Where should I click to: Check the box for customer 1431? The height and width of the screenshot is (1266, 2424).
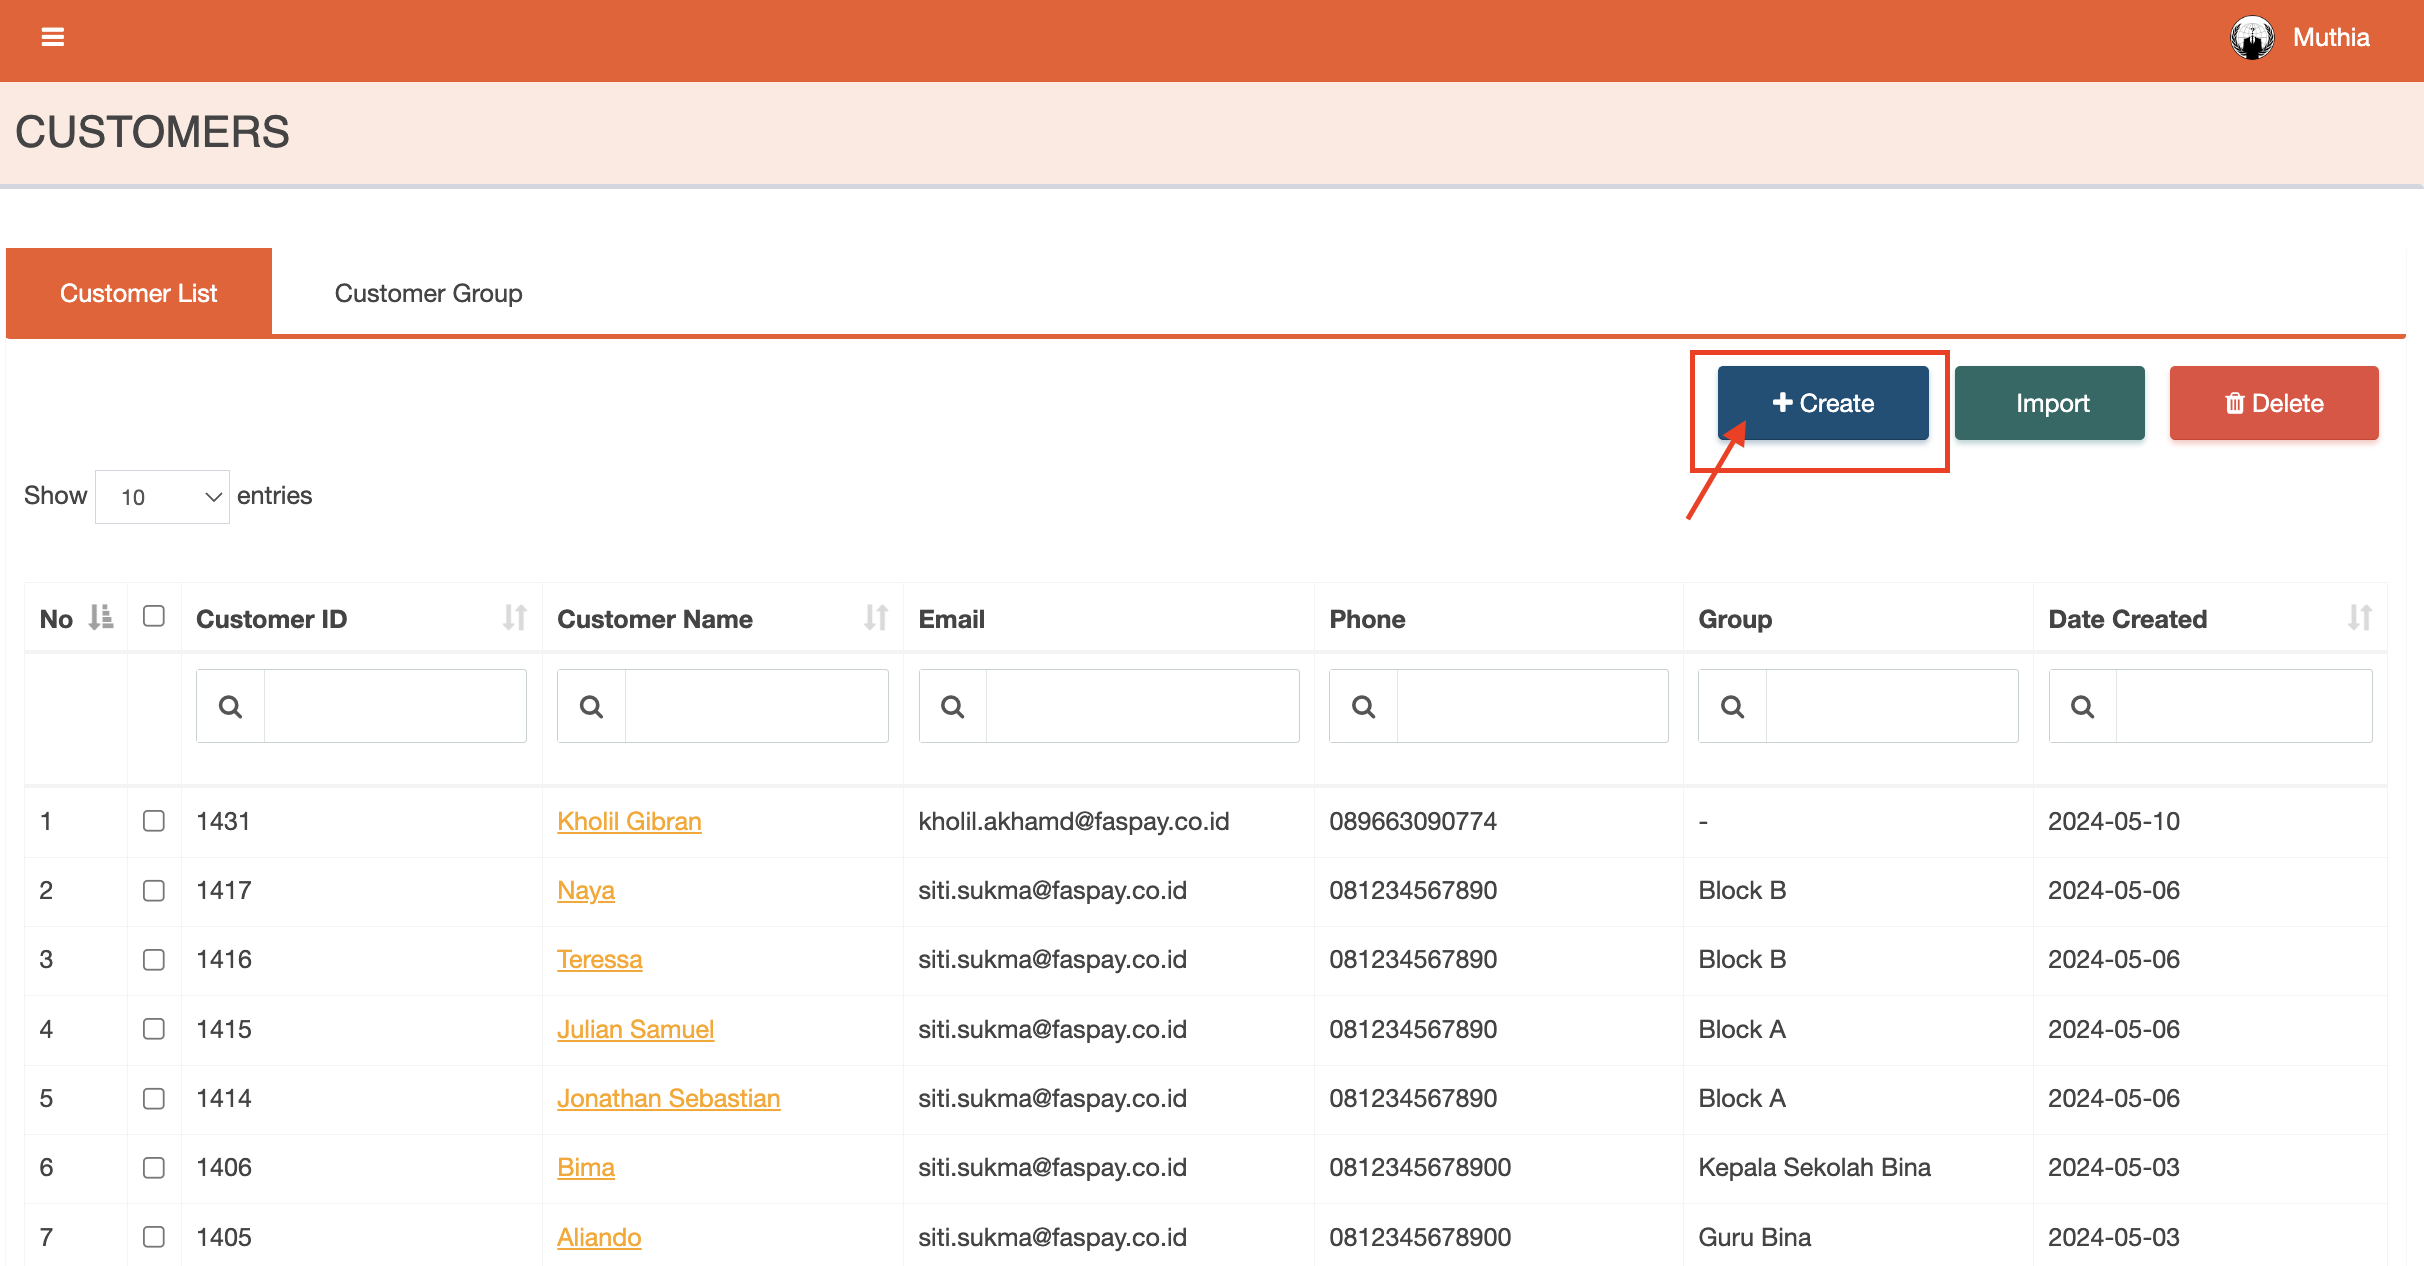tap(154, 821)
